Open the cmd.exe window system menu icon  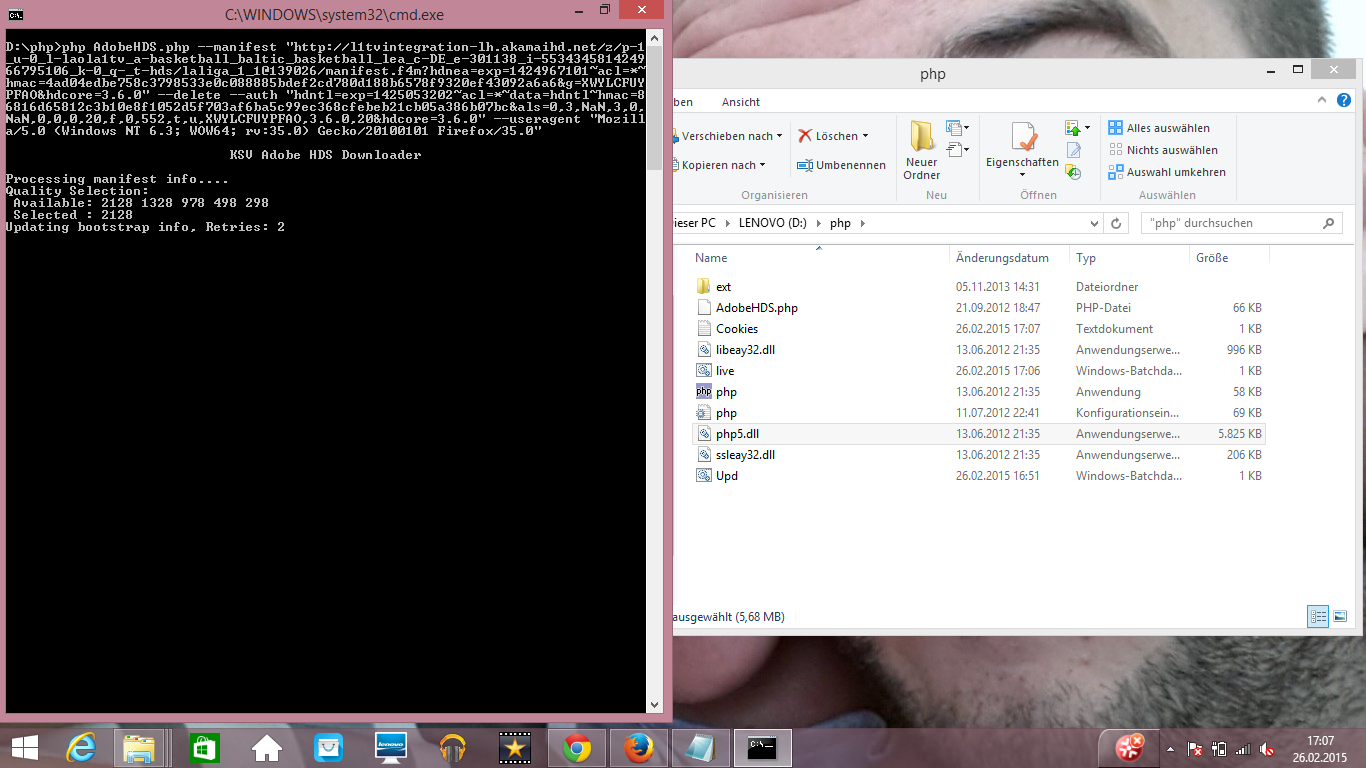pos(16,14)
